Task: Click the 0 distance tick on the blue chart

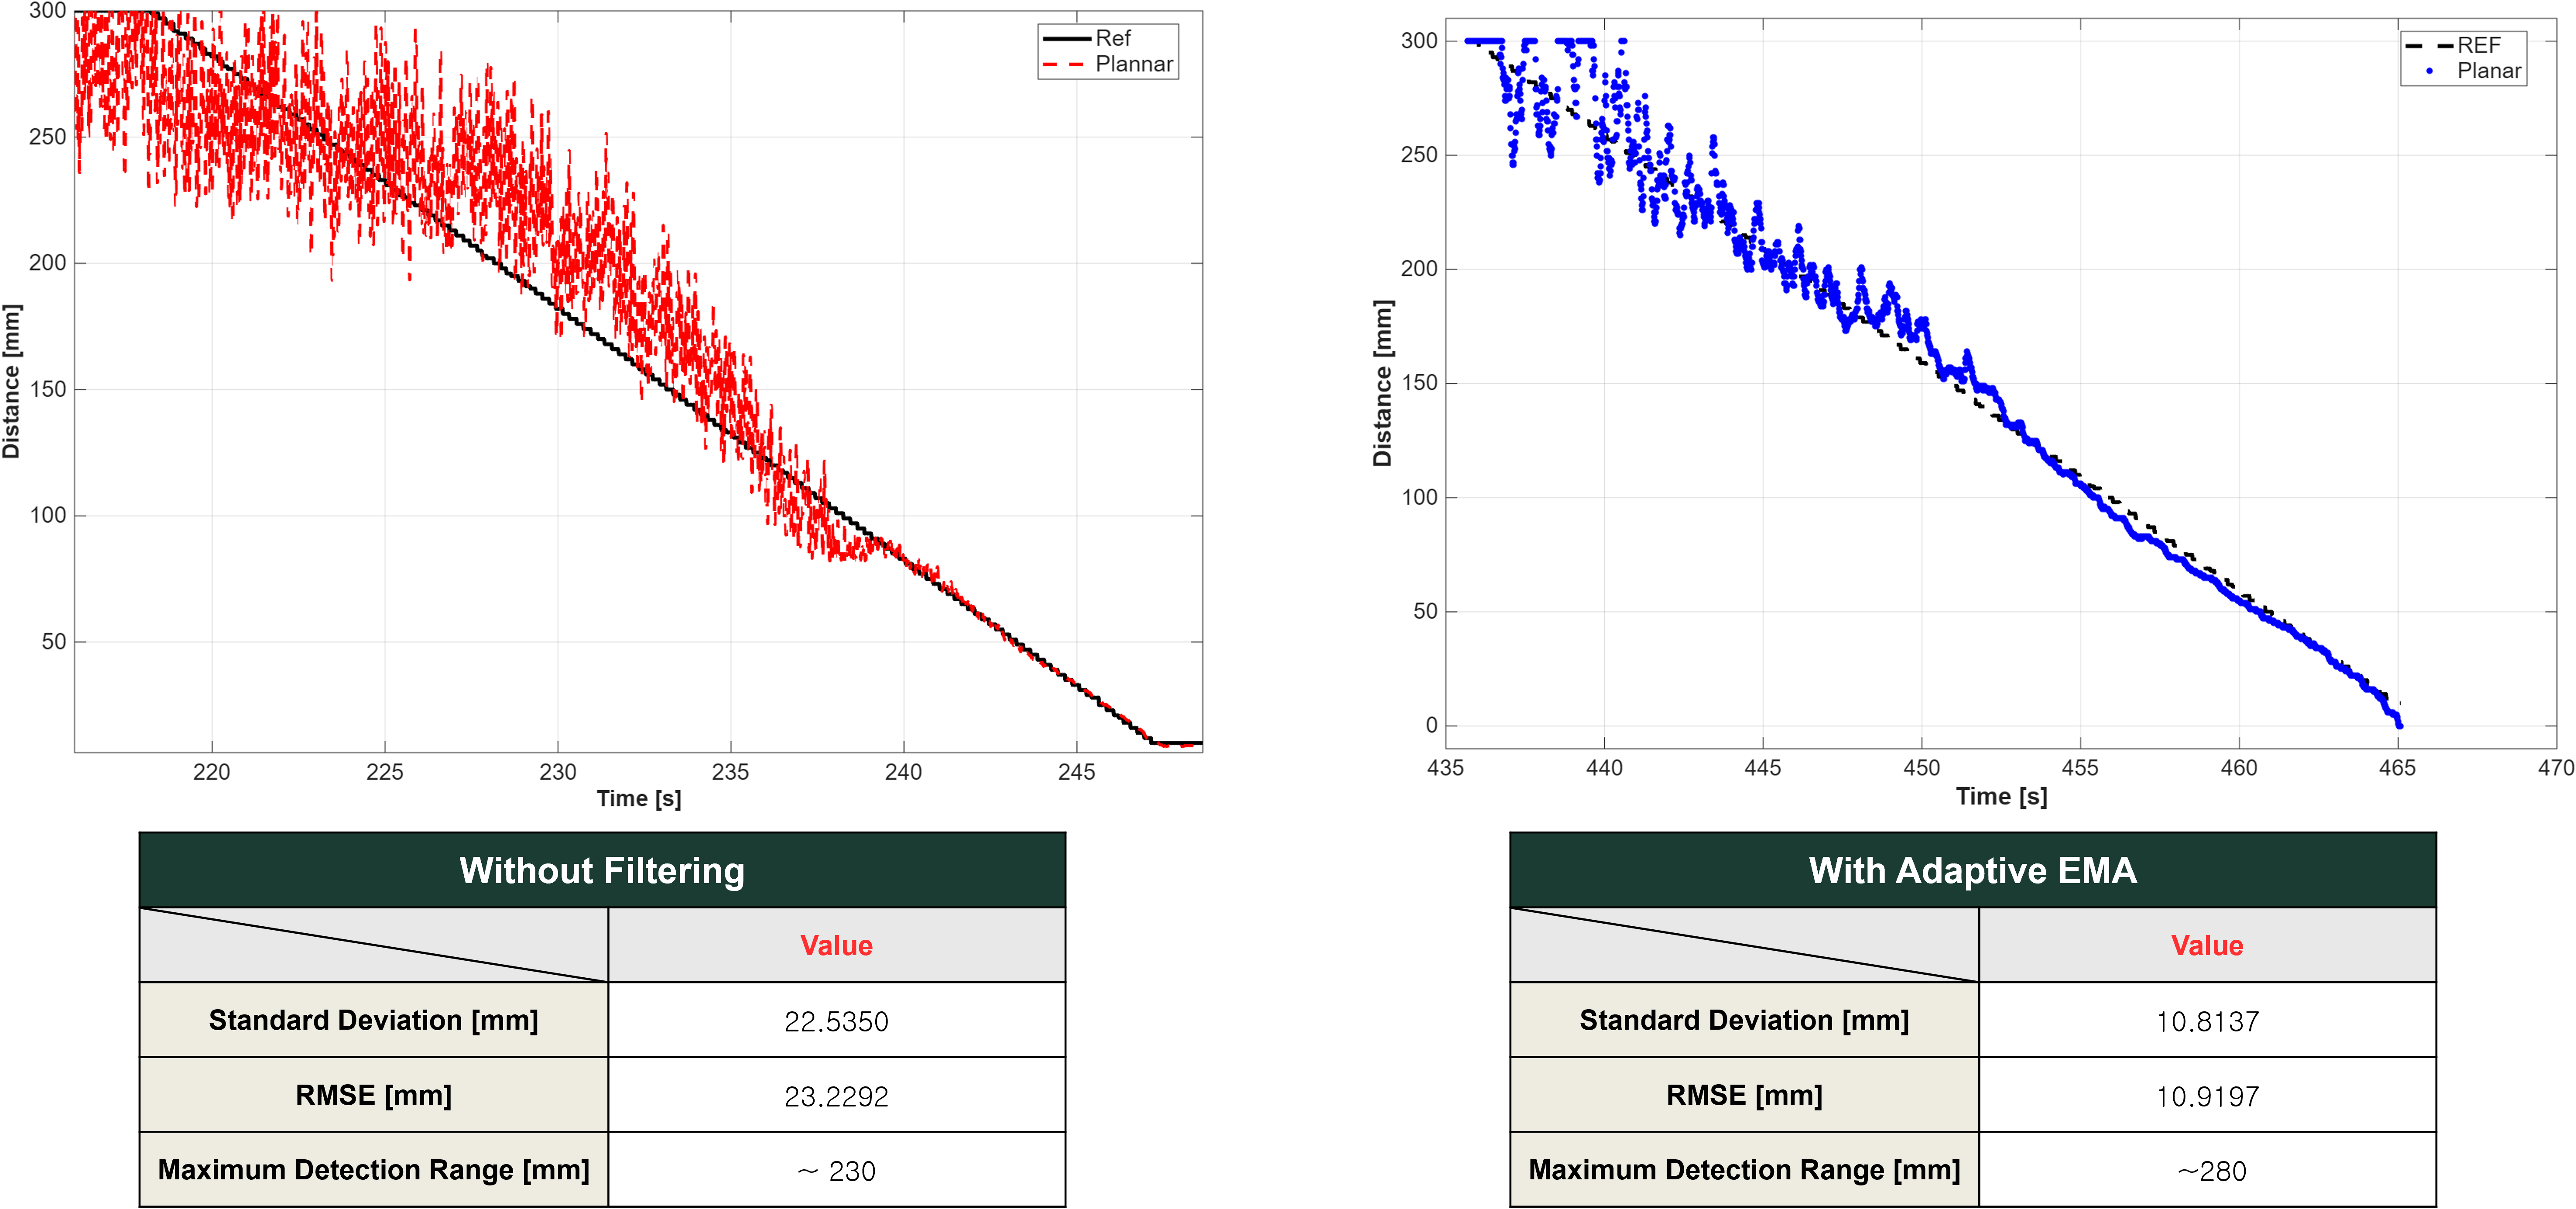Action: [1431, 725]
